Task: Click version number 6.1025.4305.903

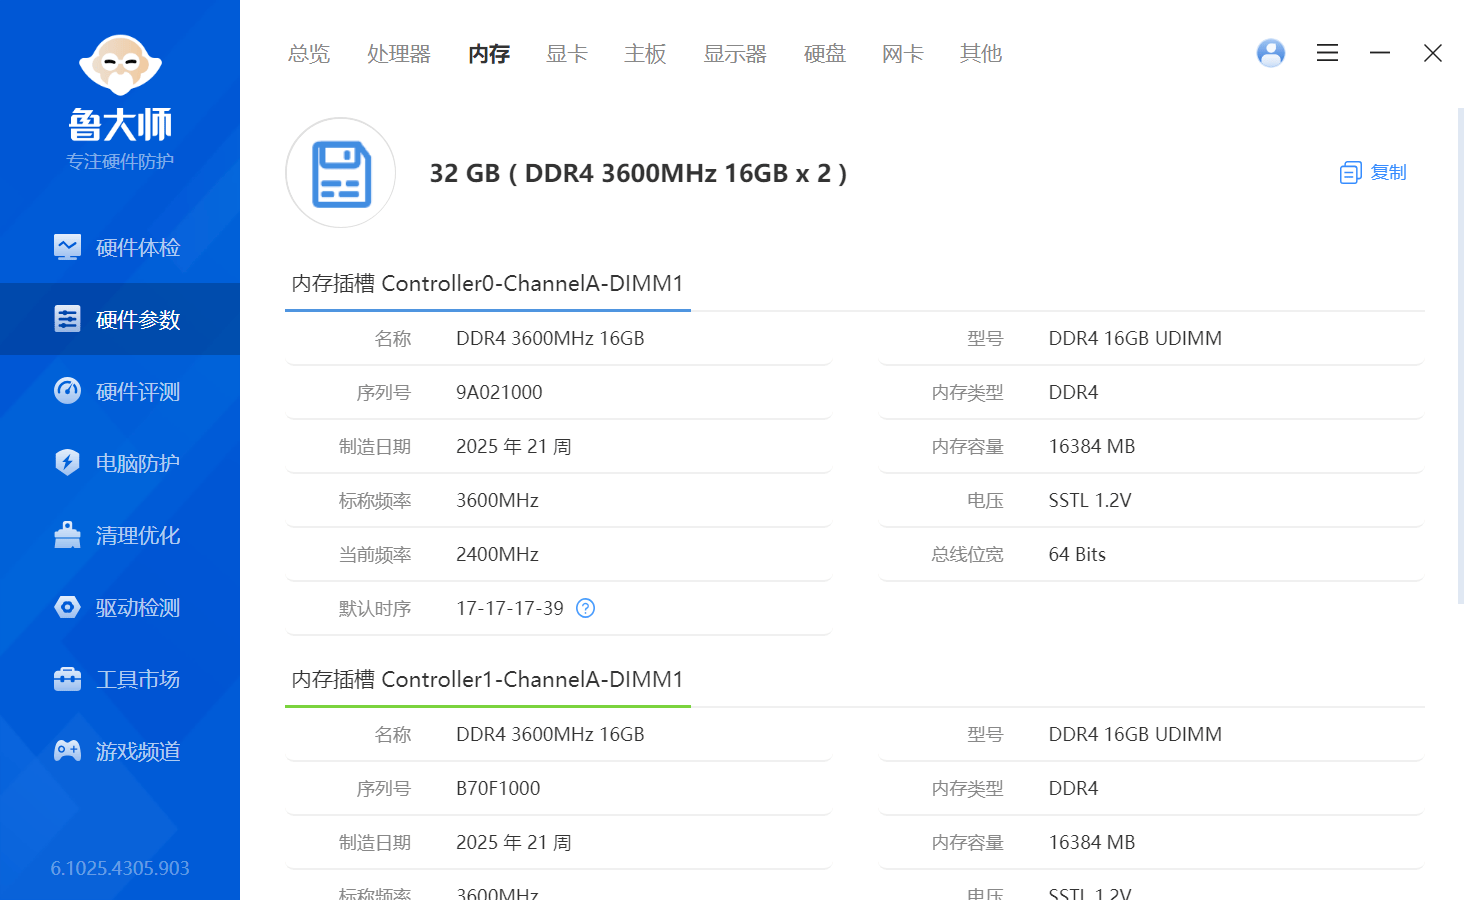Action: (x=120, y=868)
